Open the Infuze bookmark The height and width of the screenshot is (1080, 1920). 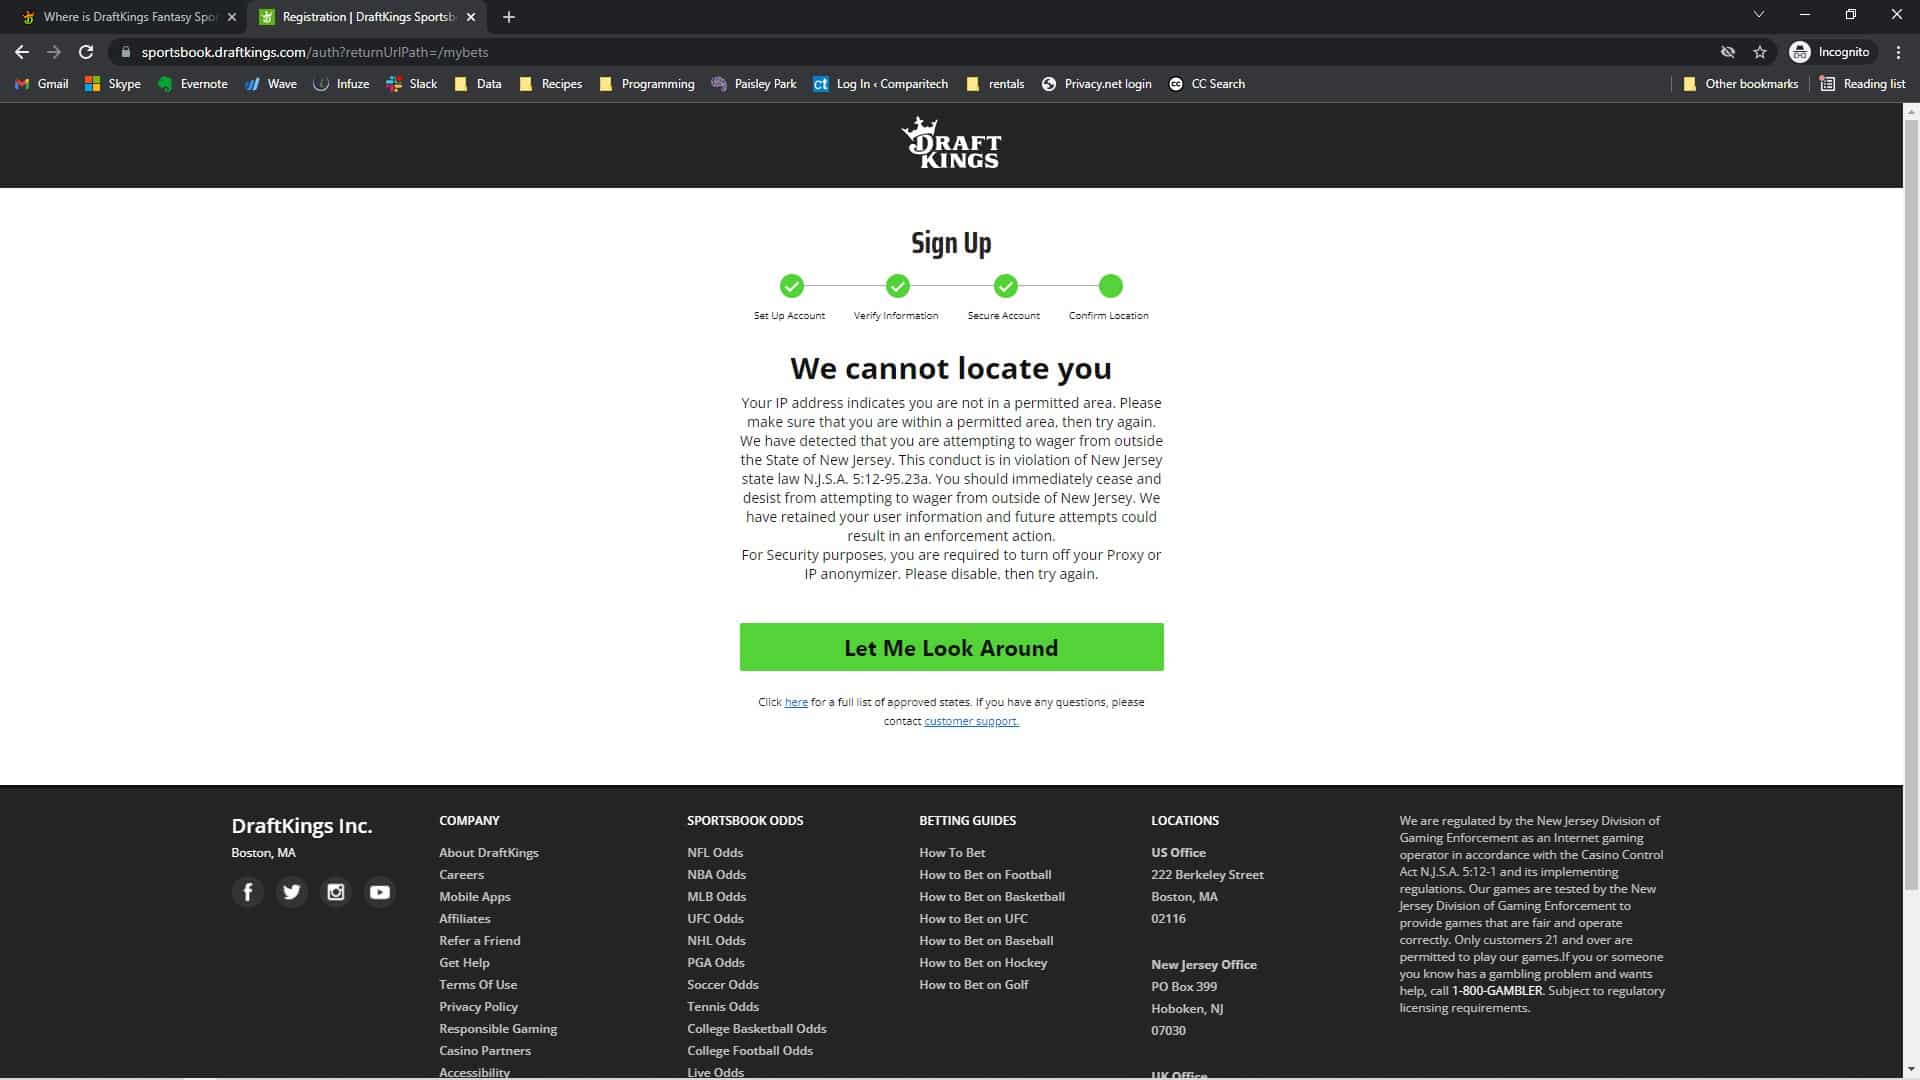(x=342, y=84)
